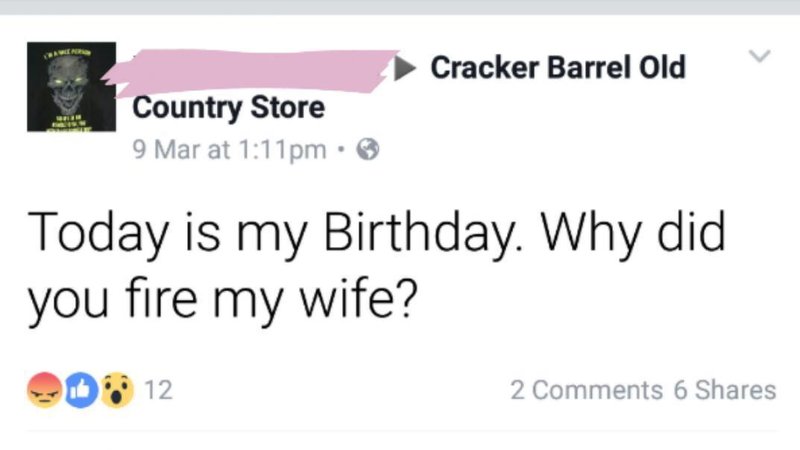Viewport: 800px width, 450px height.
Task: Click the globe Public privacy icon
Action: 368,150
